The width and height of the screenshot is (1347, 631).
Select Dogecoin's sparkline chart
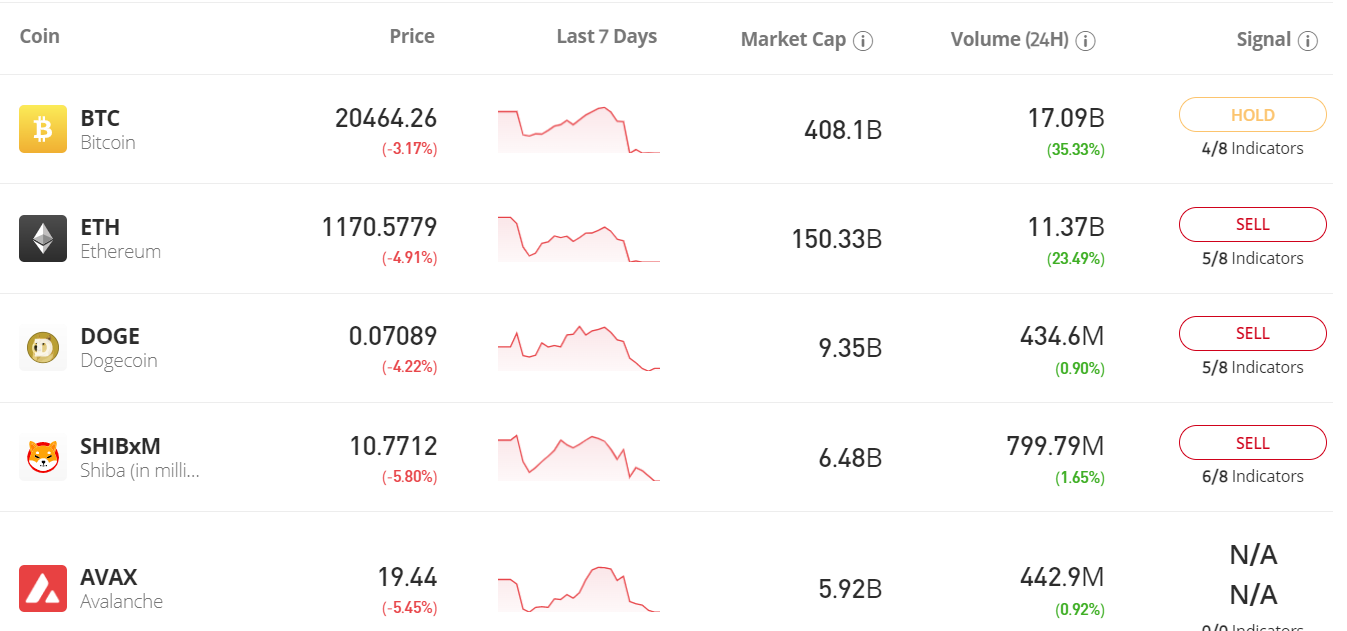(x=578, y=347)
